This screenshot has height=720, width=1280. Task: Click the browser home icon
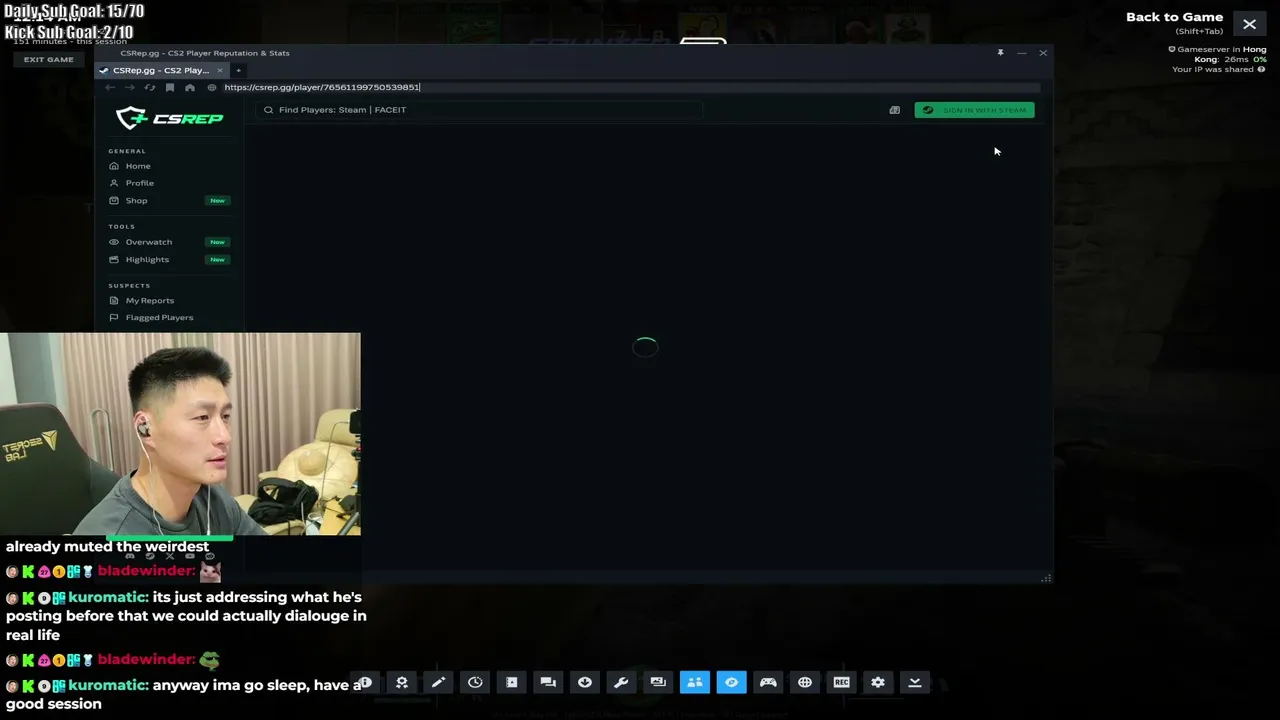click(x=190, y=87)
